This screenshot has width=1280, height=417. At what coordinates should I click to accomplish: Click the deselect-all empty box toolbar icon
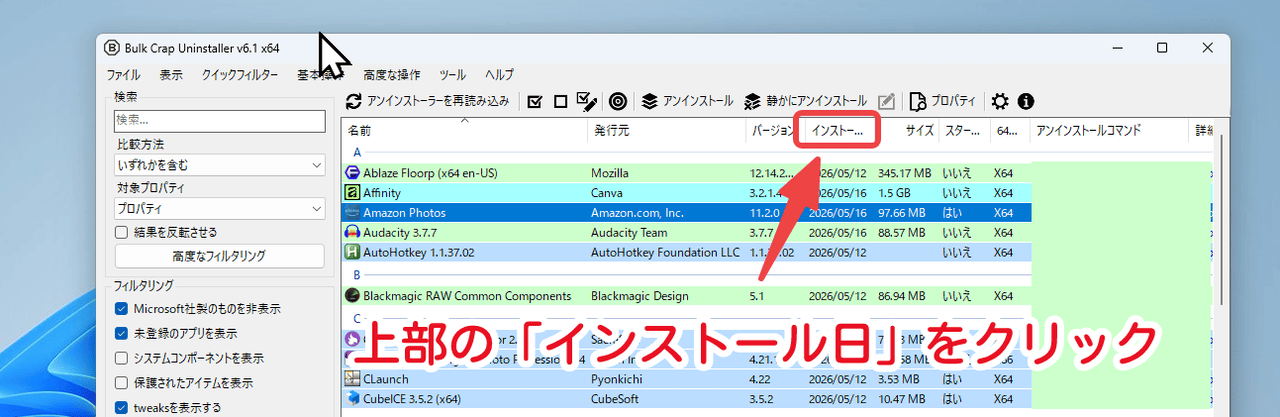pyautogui.click(x=561, y=101)
